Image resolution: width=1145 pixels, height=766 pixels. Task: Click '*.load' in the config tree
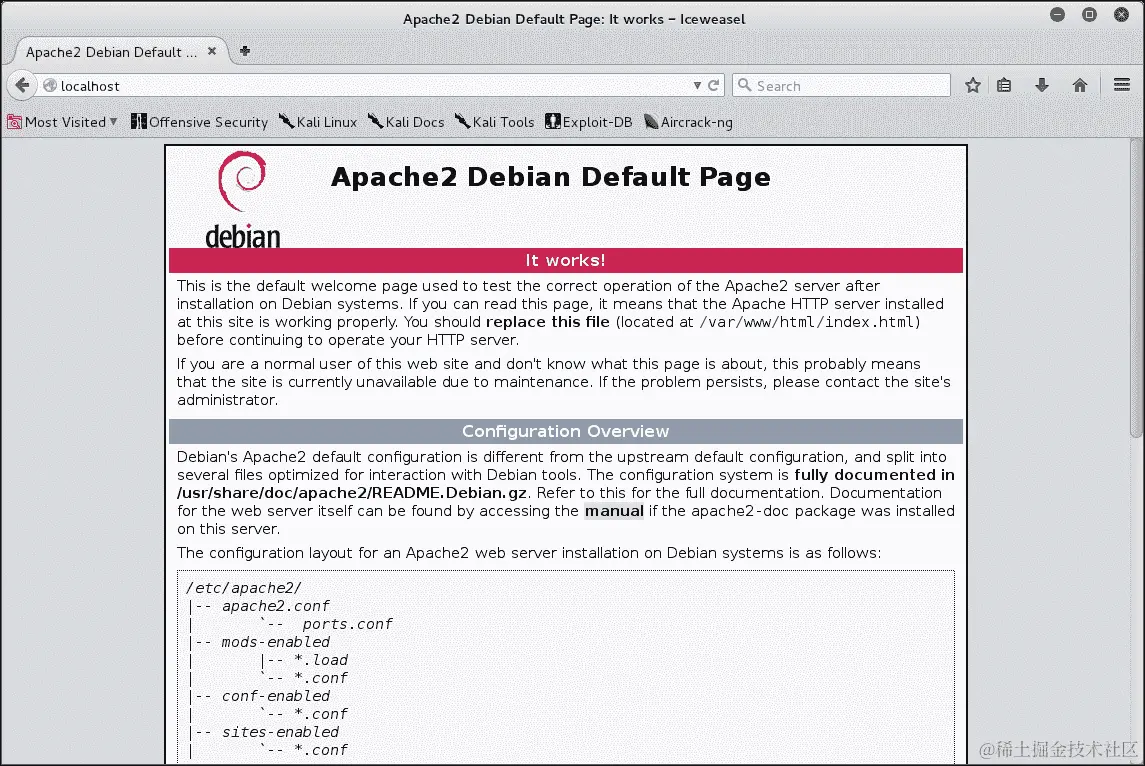coord(321,660)
